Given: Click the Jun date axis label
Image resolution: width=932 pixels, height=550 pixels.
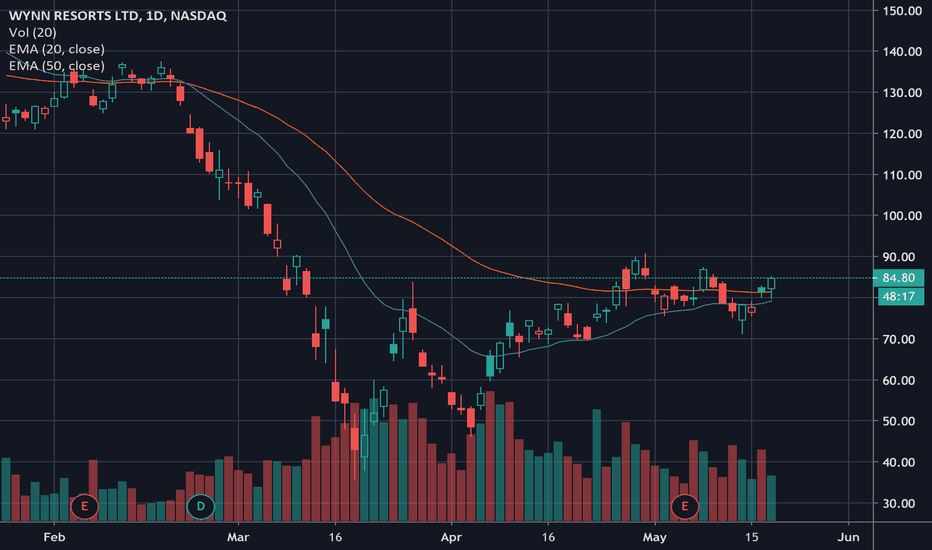Looking at the screenshot, I should (x=848, y=537).
